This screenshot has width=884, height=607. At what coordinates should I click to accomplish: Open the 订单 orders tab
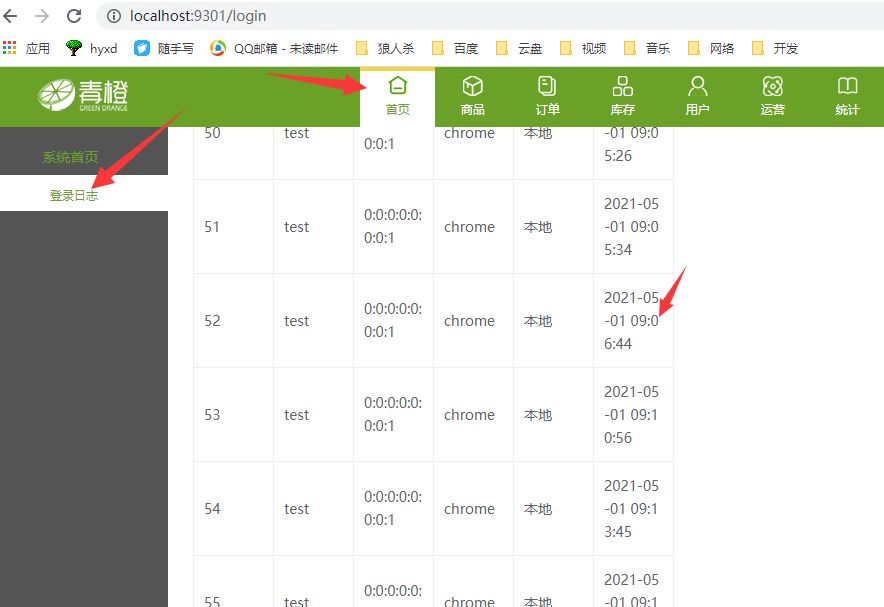(547, 97)
